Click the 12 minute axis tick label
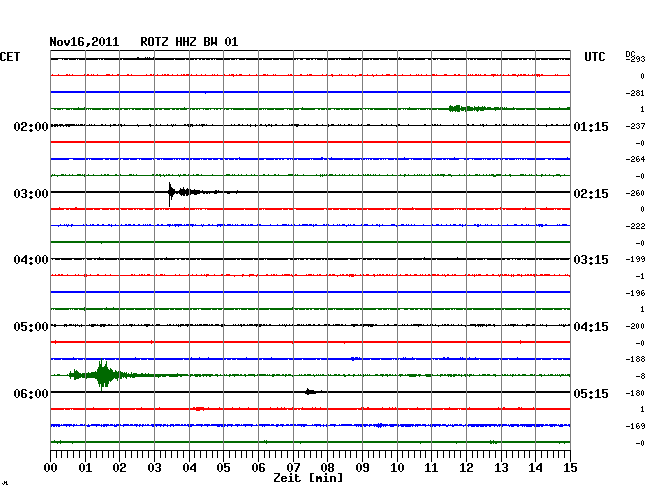The image size is (650, 494). click(466, 467)
